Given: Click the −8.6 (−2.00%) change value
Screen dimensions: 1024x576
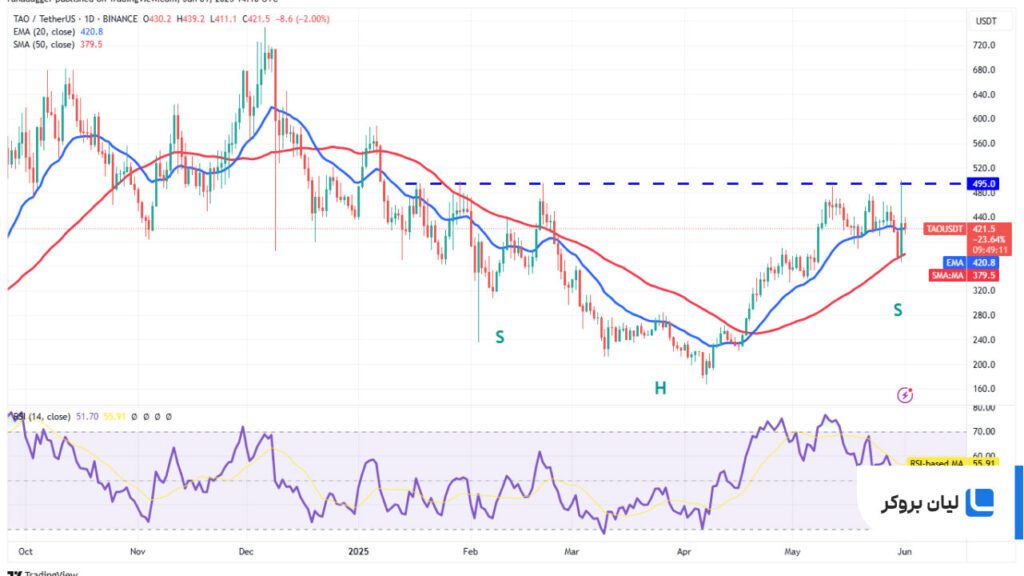Looking at the screenshot, I should (x=302, y=19).
